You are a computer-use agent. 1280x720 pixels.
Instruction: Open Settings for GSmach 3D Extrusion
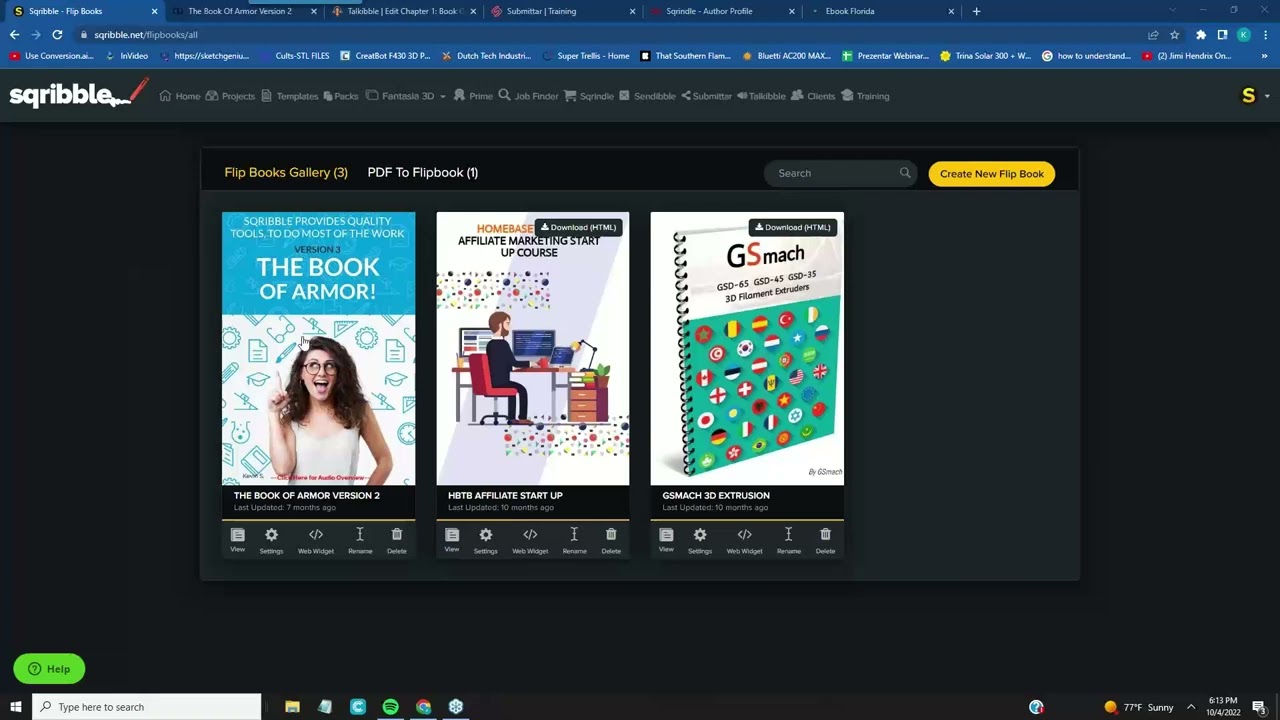point(700,540)
